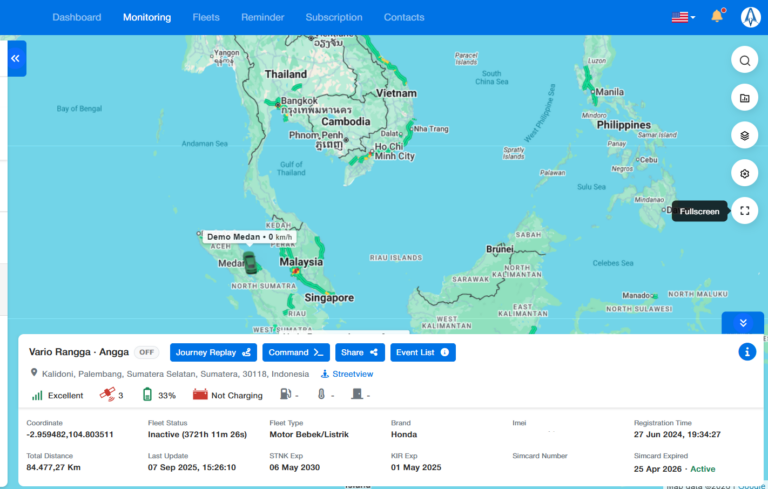
Task: Click the Command button
Action: 295,352
